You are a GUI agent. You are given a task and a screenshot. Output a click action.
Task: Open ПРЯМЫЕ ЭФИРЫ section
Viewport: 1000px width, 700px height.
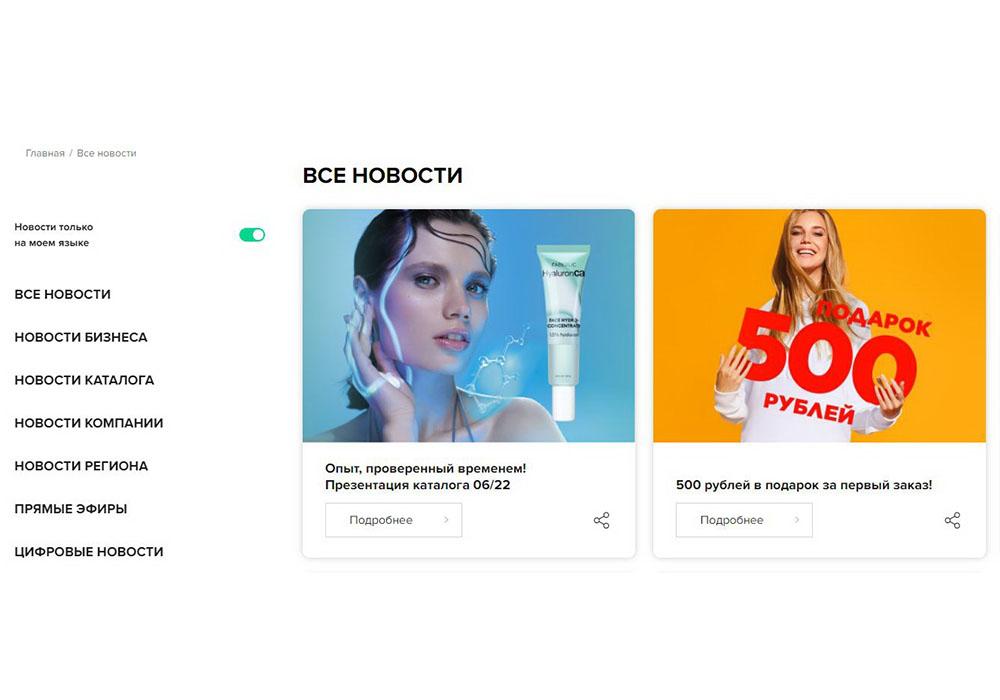(x=71, y=509)
